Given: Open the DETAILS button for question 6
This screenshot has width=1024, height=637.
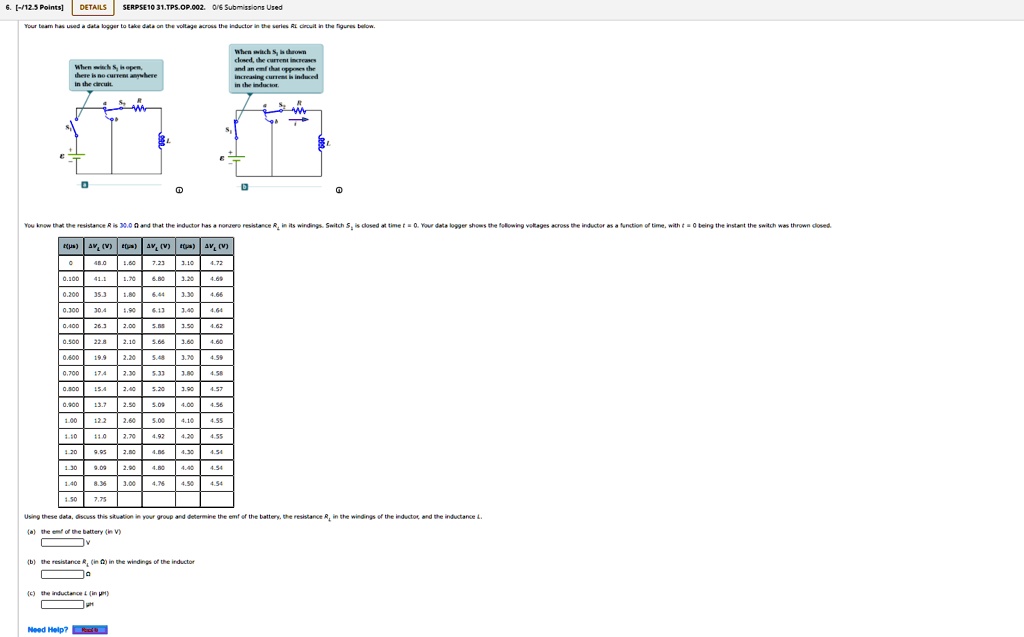Looking at the screenshot, I should 93,8.
